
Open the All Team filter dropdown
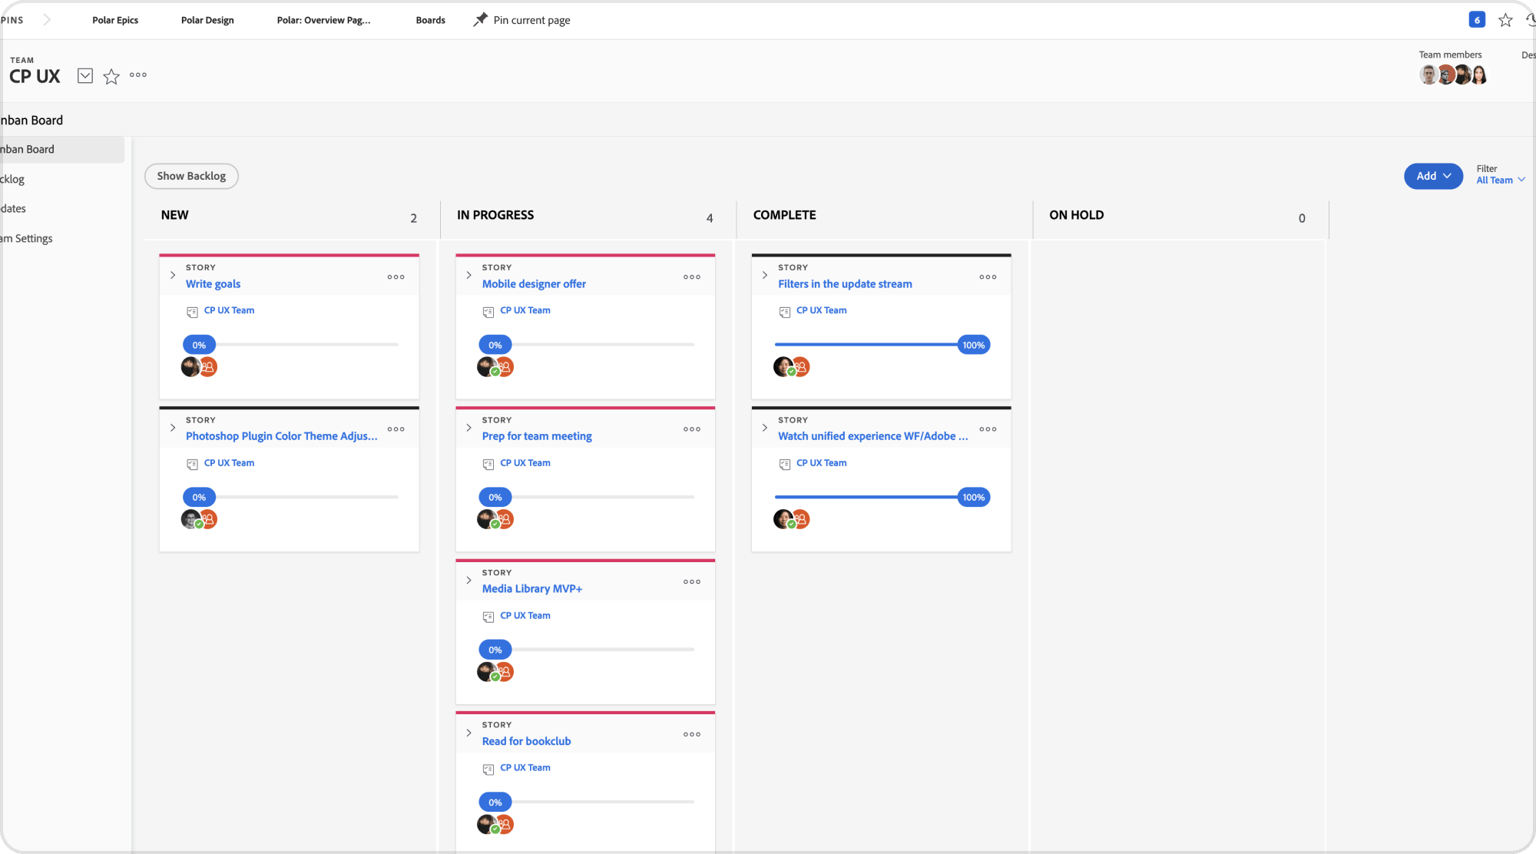click(x=1501, y=180)
